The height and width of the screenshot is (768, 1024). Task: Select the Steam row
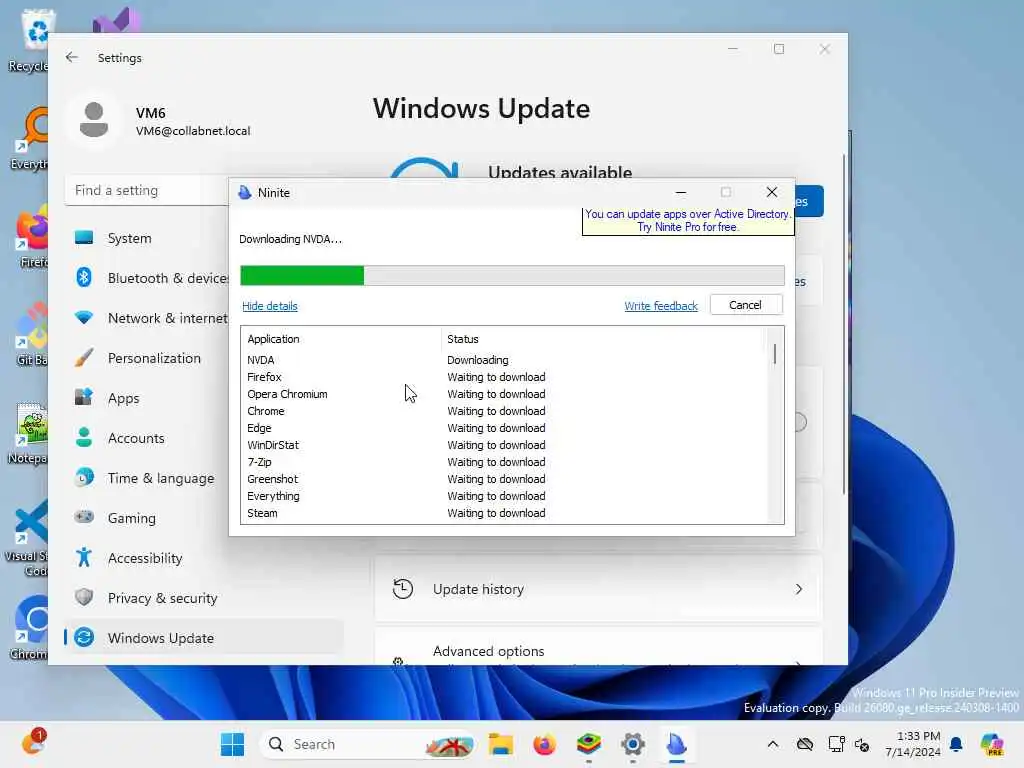pos(503,513)
